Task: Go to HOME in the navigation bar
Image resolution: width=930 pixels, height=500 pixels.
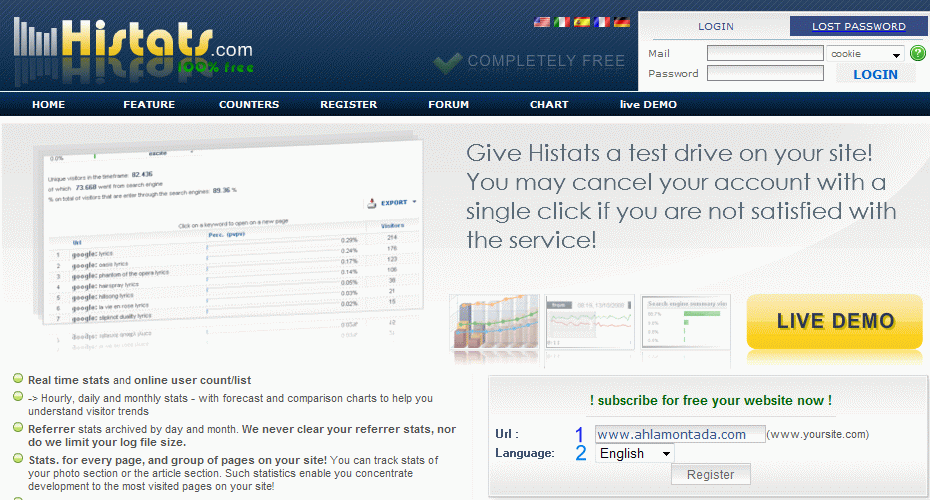Action: [49, 104]
